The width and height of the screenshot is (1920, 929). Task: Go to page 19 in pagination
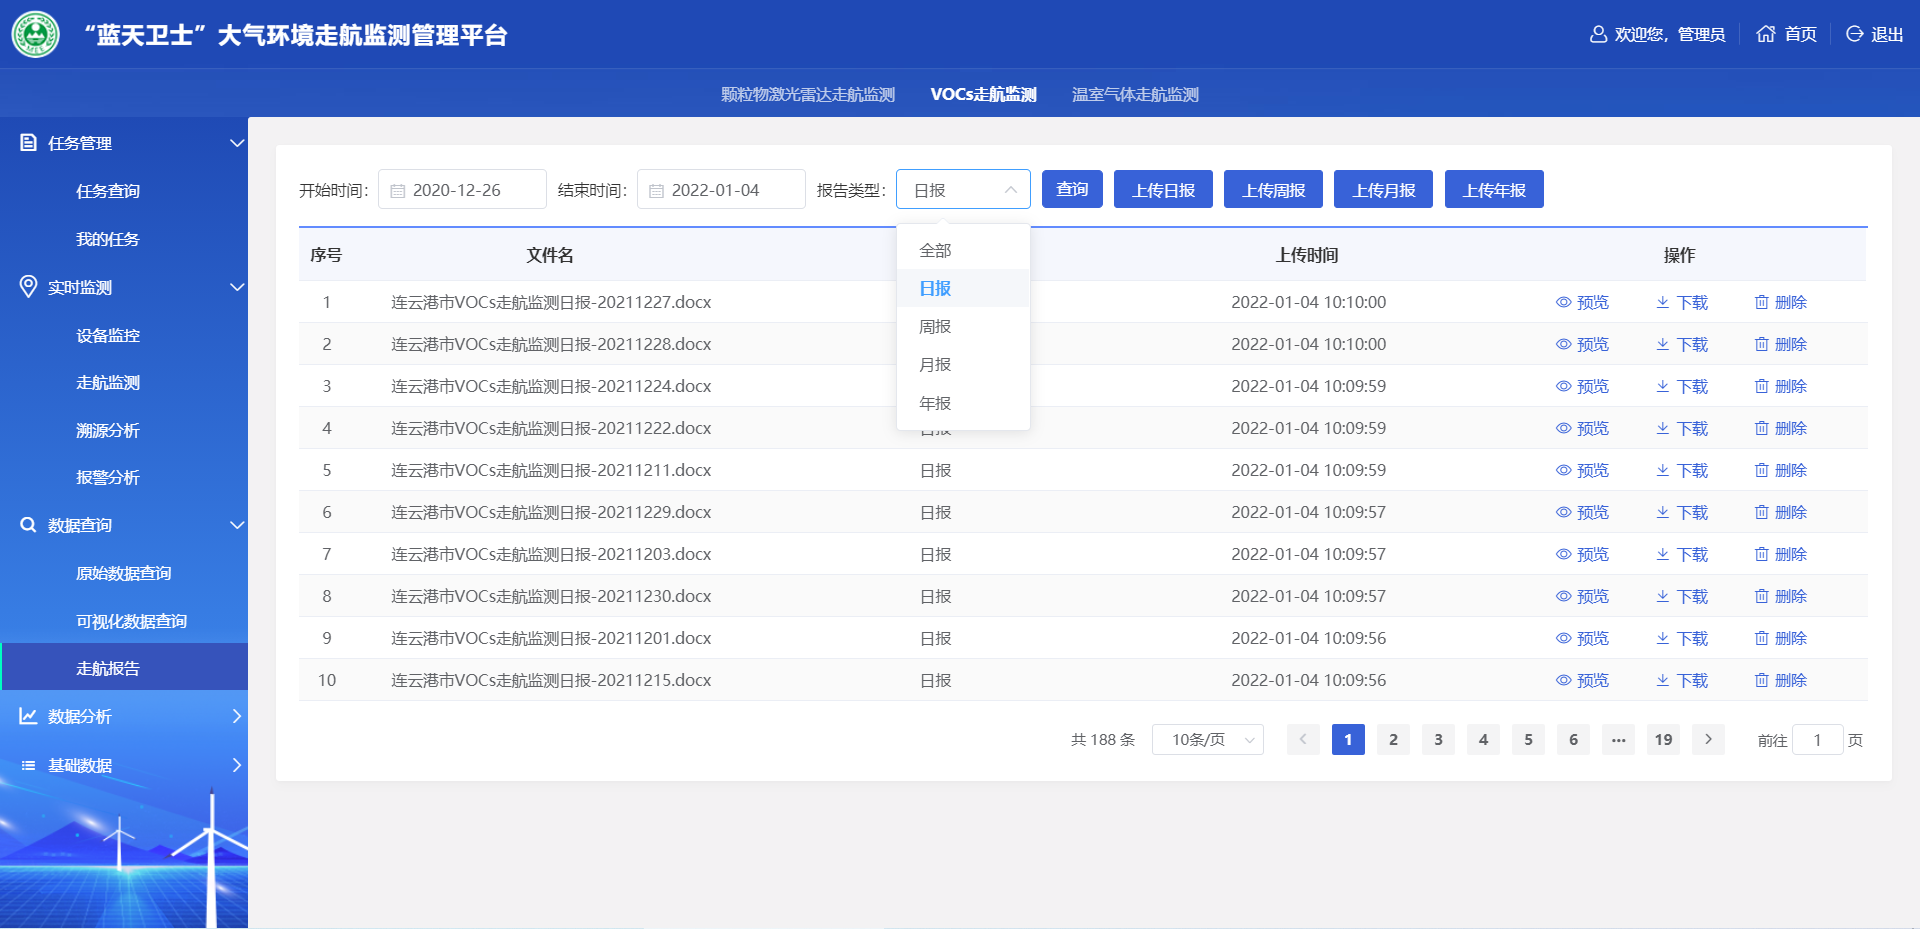pyautogui.click(x=1663, y=740)
